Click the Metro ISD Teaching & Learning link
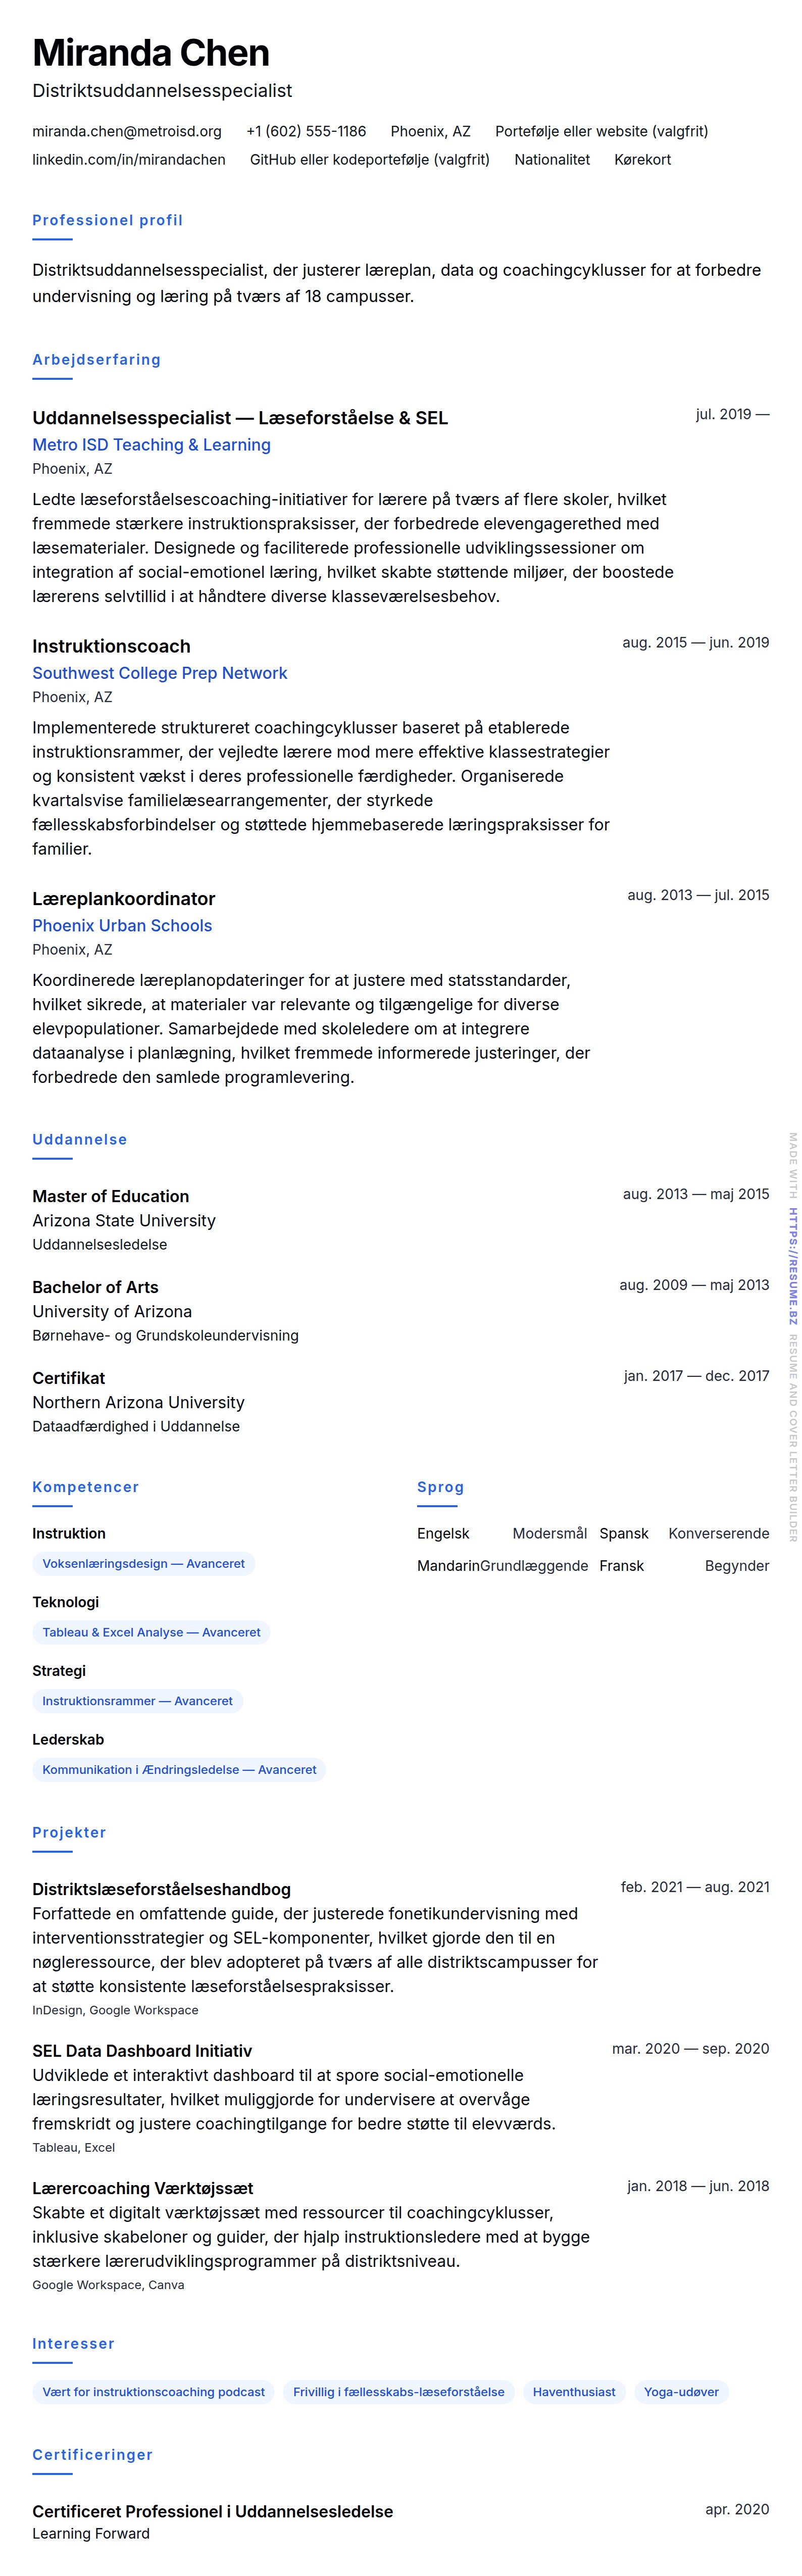 click(151, 445)
